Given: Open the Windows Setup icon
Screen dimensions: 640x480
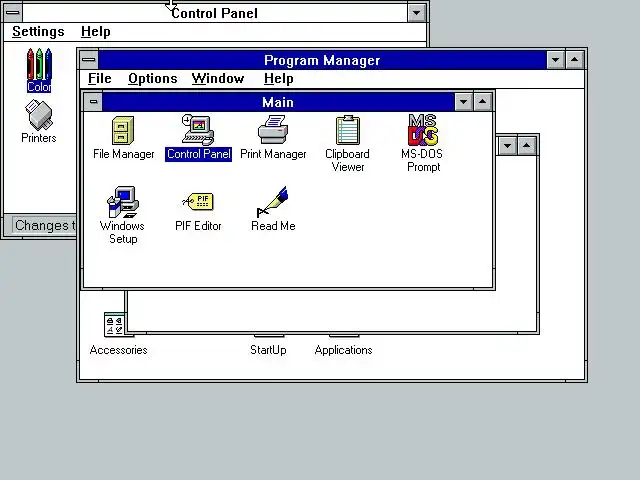Looking at the screenshot, I should click(x=122, y=202).
